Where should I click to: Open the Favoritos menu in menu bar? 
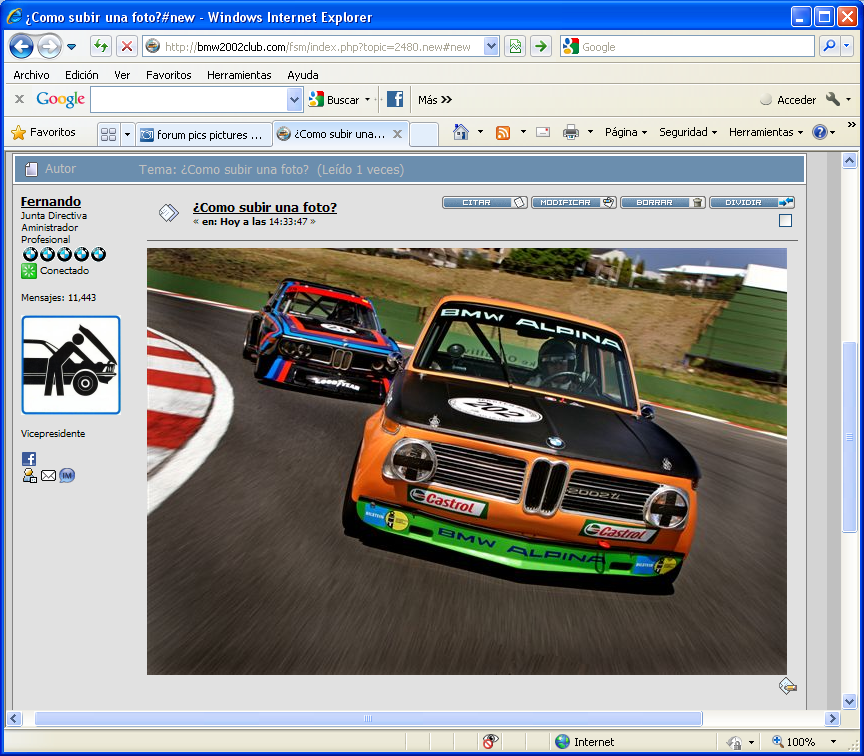[169, 75]
